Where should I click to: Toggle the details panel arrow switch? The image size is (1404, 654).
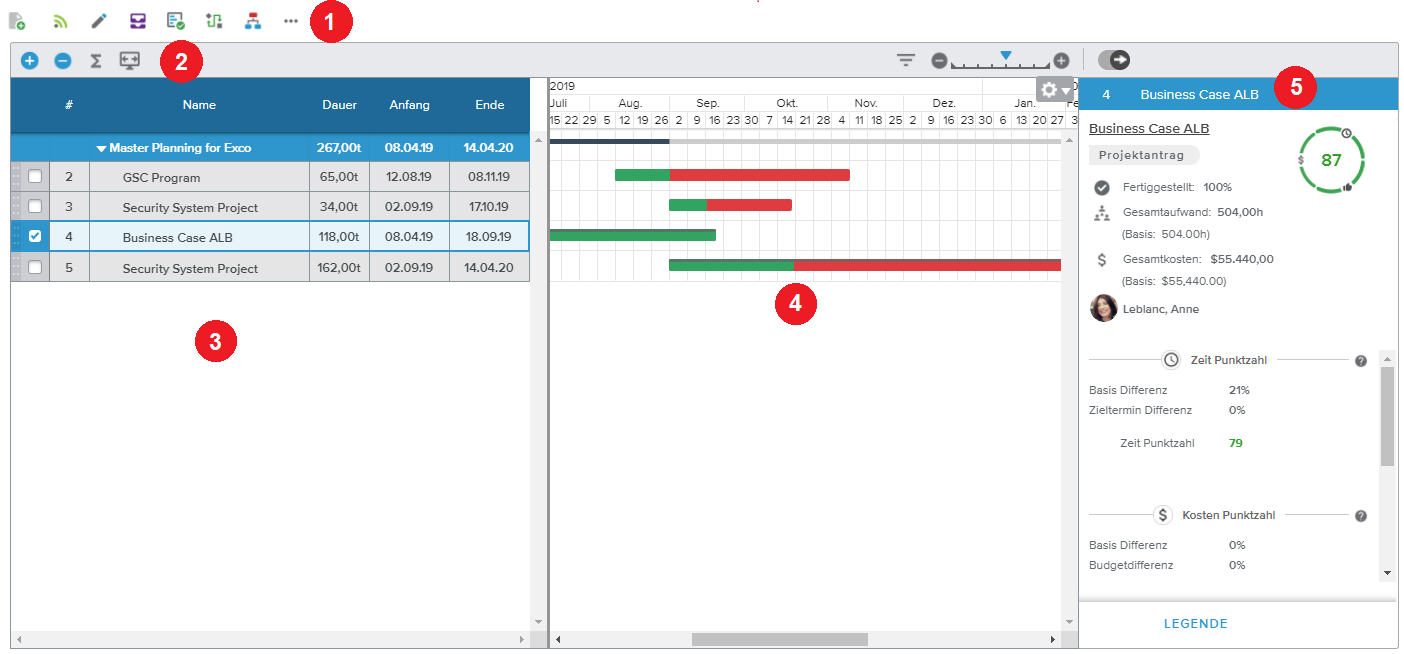click(1114, 60)
